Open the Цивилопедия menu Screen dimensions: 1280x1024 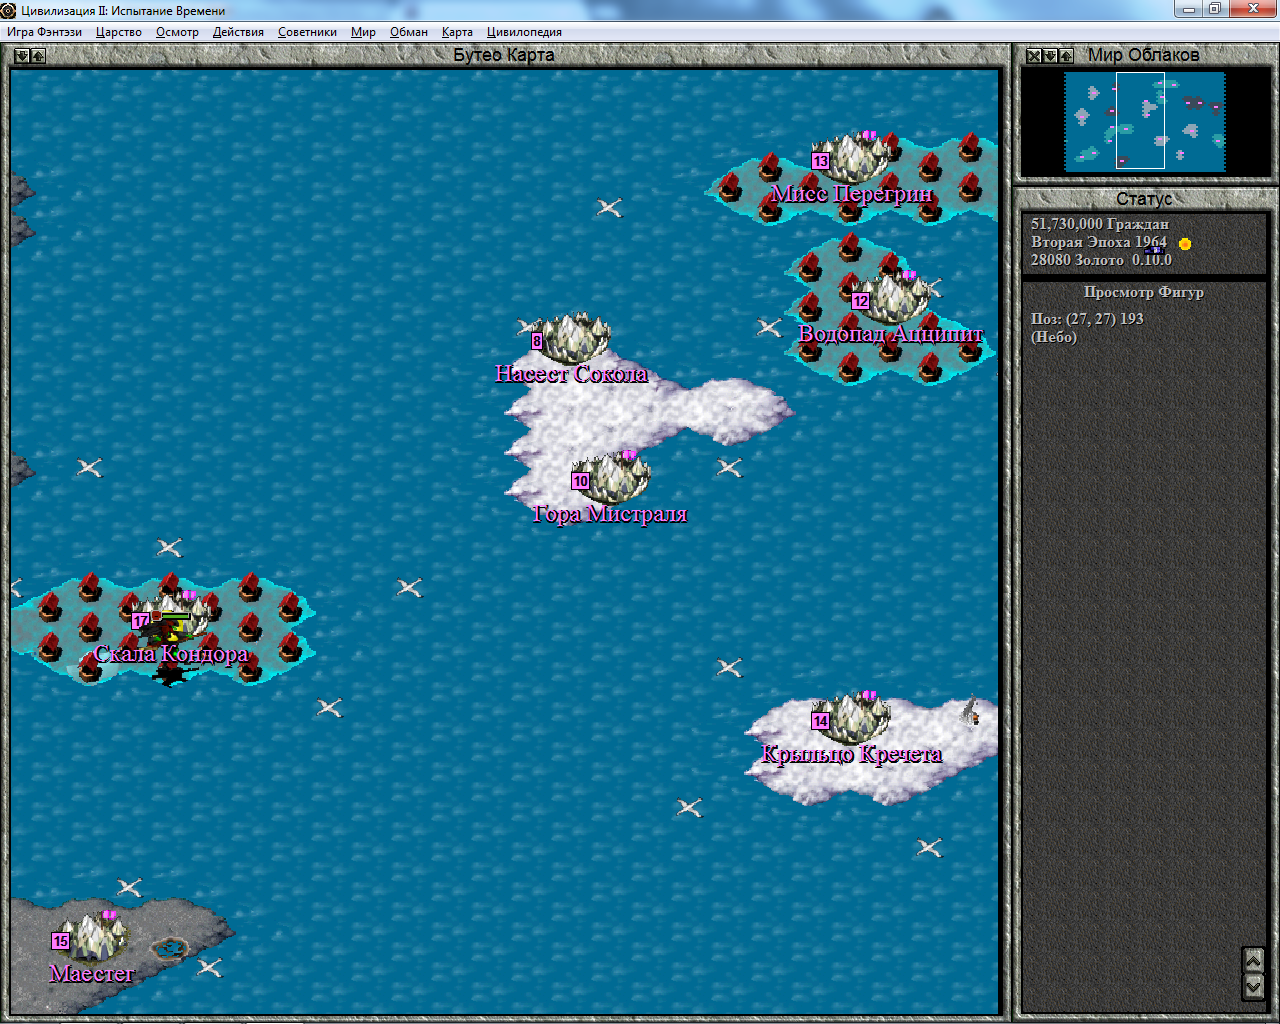tap(524, 32)
